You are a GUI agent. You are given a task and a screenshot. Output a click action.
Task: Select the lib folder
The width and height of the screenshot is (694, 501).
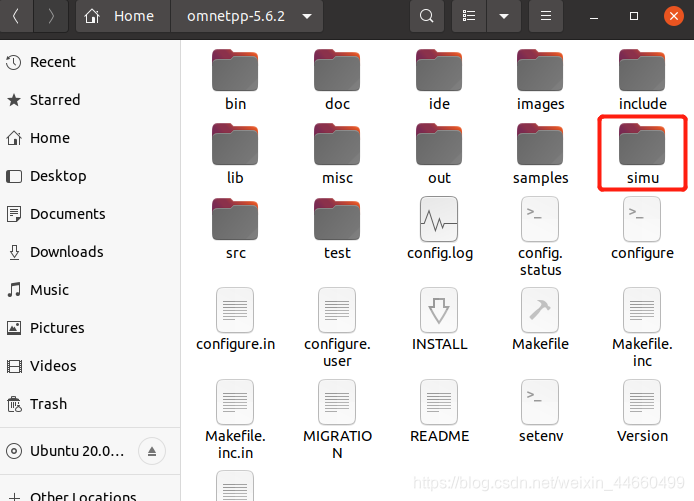(x=235, y=154)
